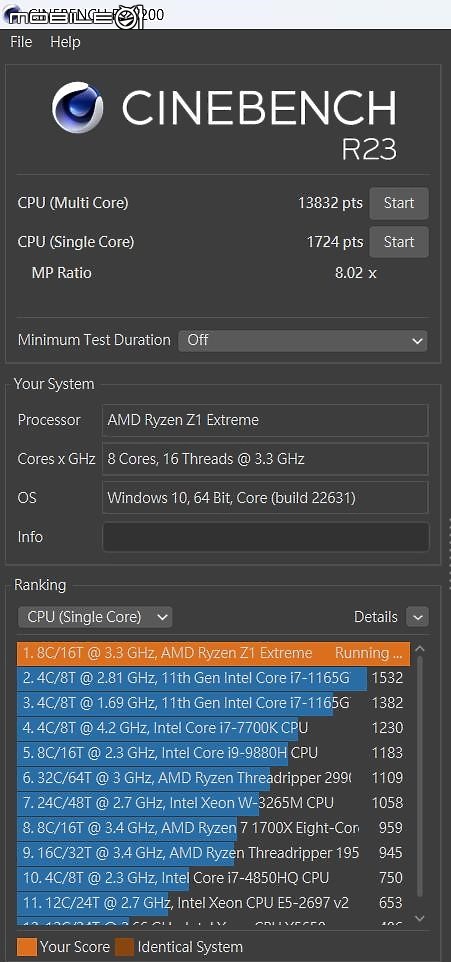This screenshot has width=451, height=962.
Task: Open the File menu
Action: 21,42
